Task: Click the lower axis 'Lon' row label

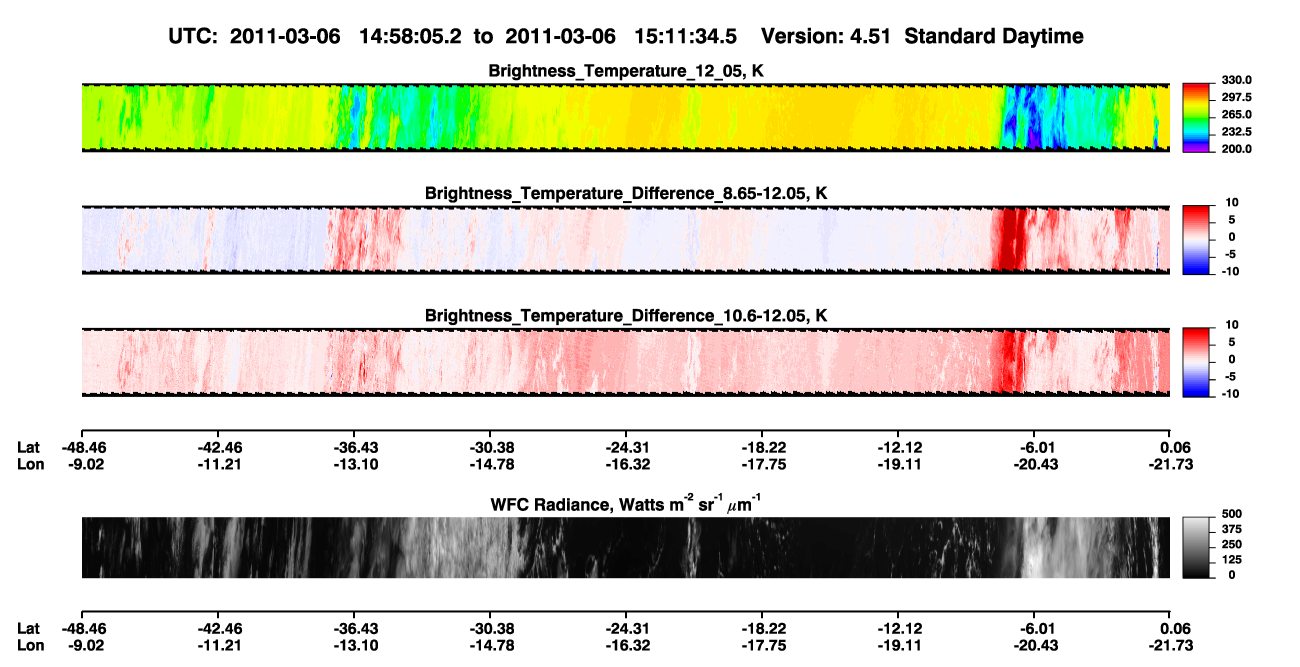Action: [29, 644]
